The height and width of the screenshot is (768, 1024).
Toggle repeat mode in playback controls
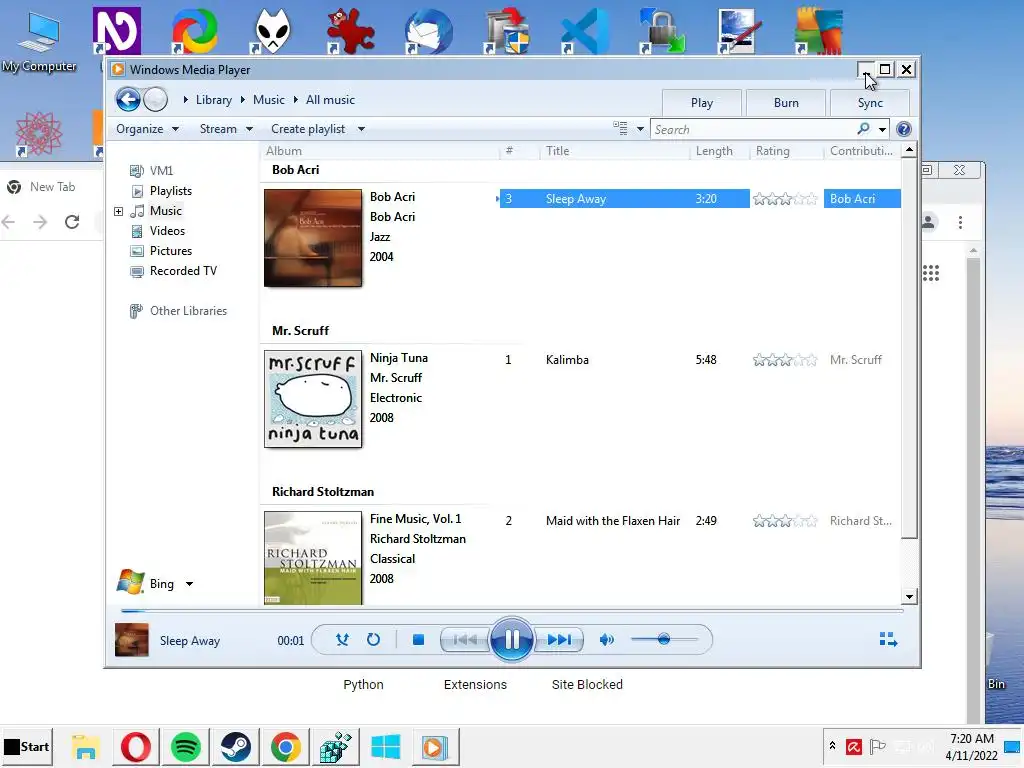point(374,639)
